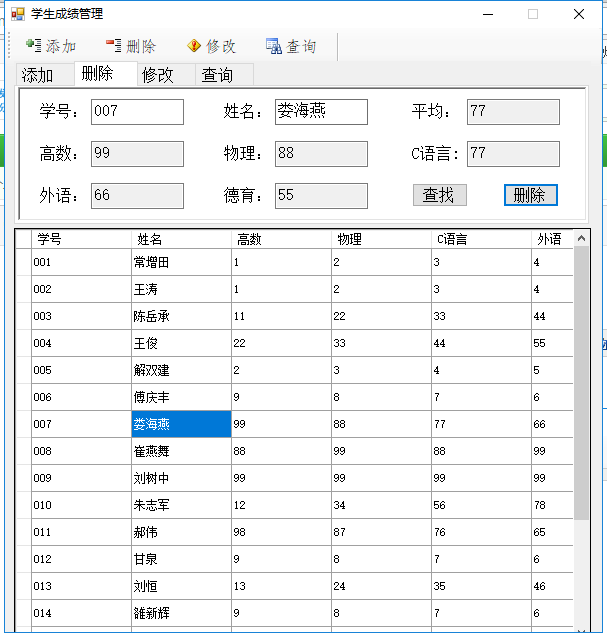
Task: Click the C语言 cell 35 in row 013
Action: [x=481, y=586]
